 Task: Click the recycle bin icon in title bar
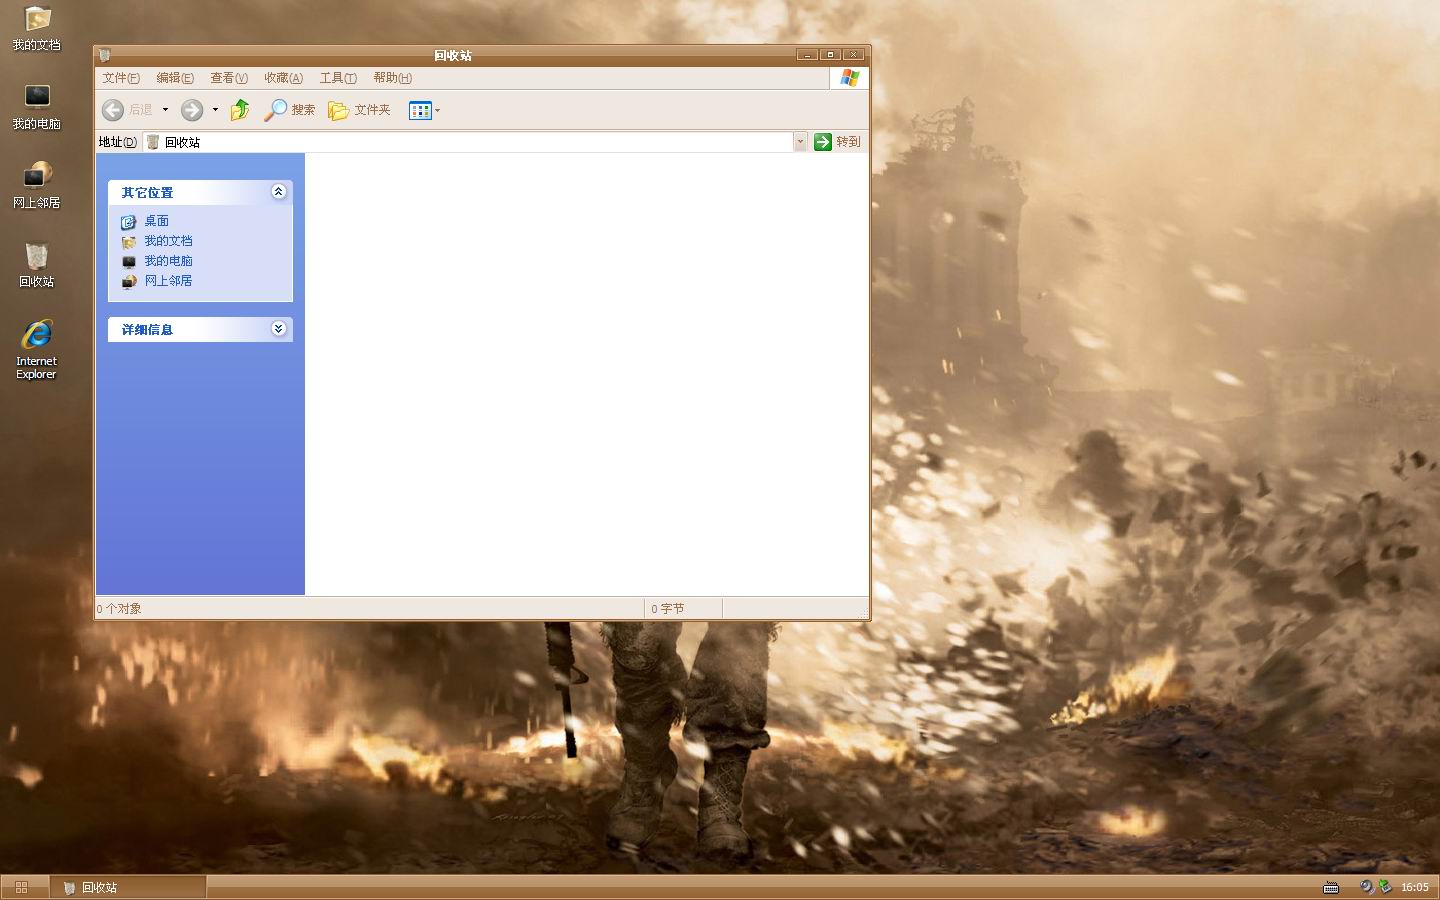(x=104, y=55)
